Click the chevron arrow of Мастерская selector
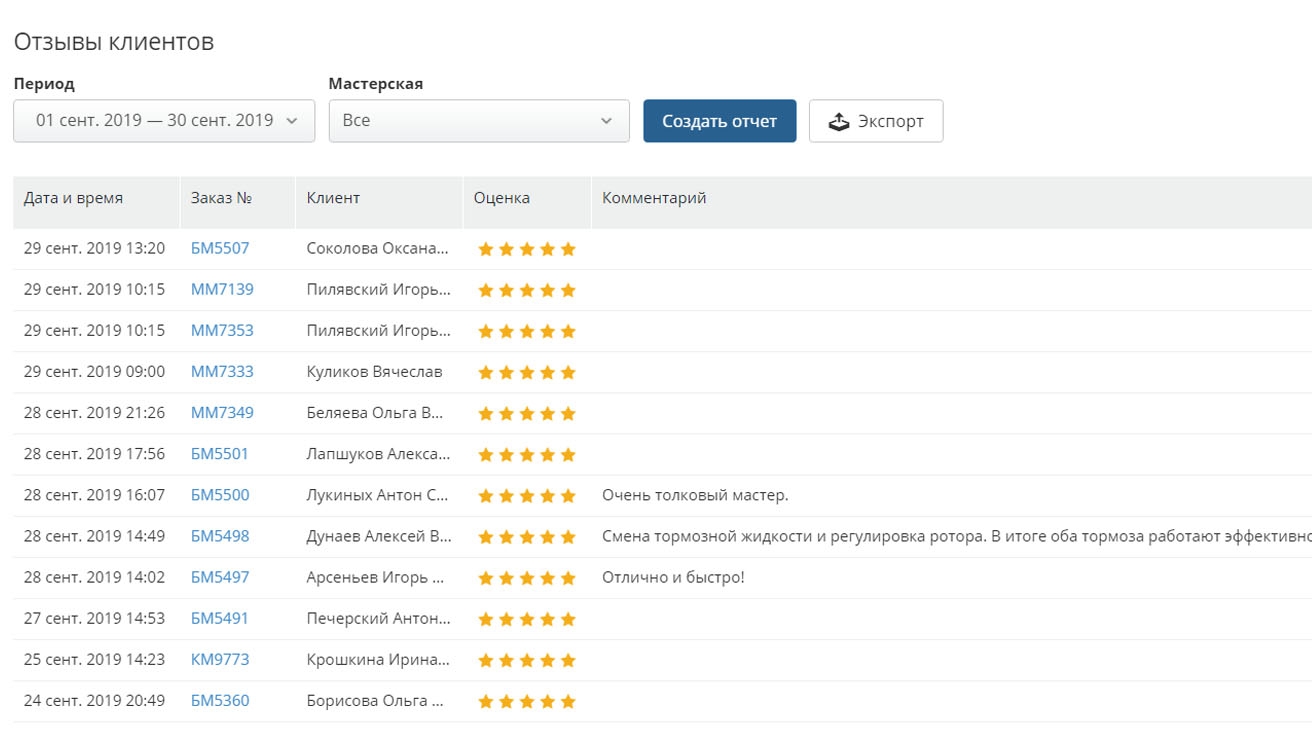The image size is (1312, 733). pyautogui.click(x=606, y=121)
